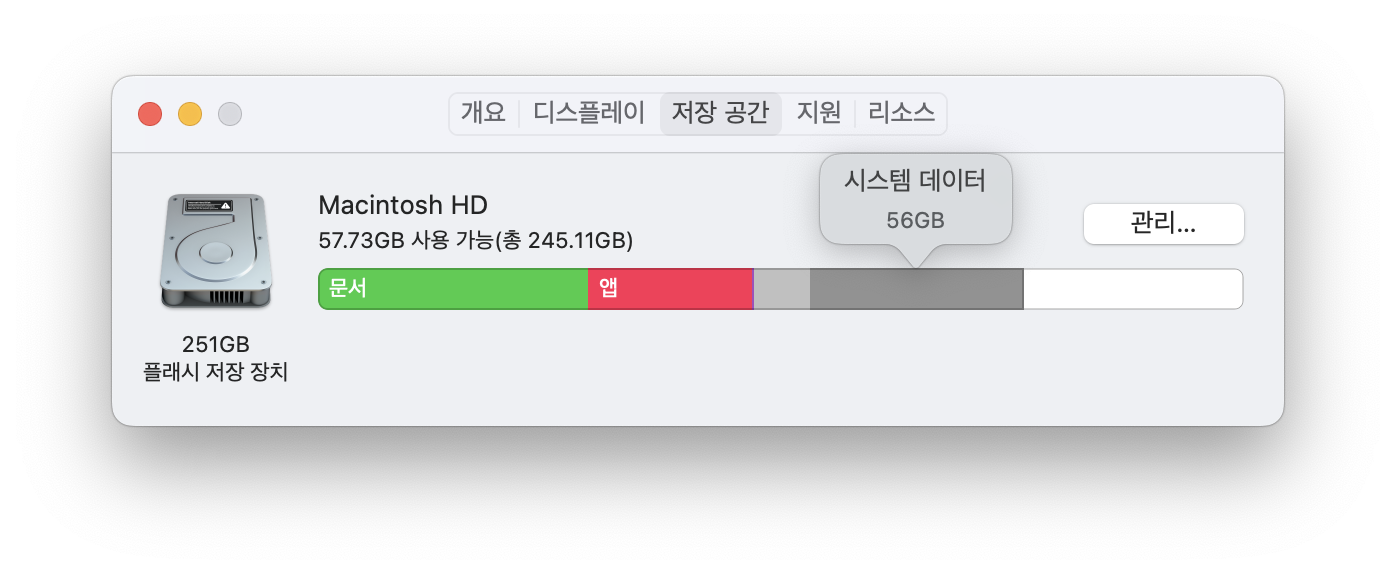Switch to the 개요 tab
The image size is (1396, 574).
pos(484,113)
